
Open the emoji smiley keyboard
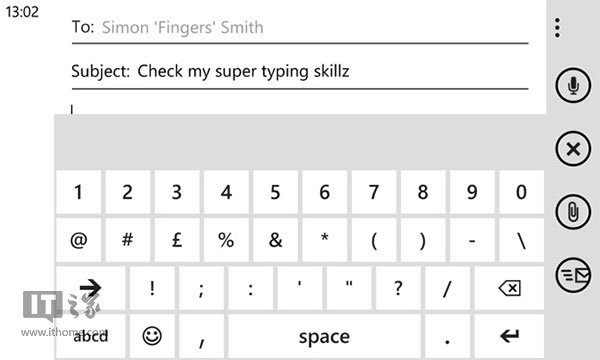[x=152, y=336]
